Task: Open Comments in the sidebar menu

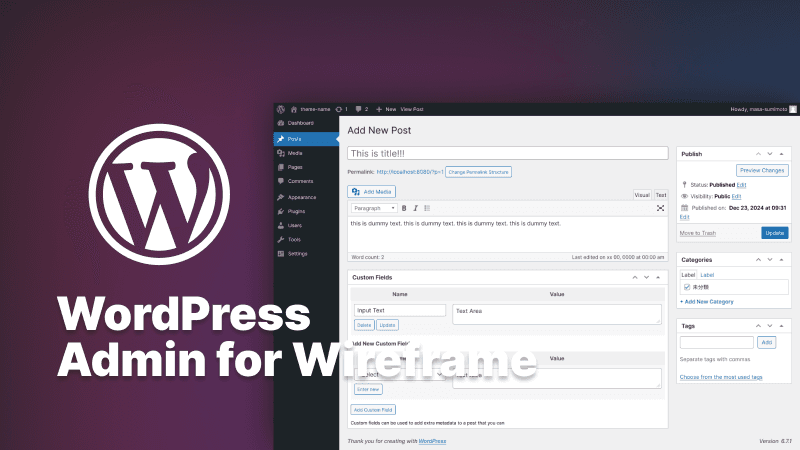Action: (306, 181)
